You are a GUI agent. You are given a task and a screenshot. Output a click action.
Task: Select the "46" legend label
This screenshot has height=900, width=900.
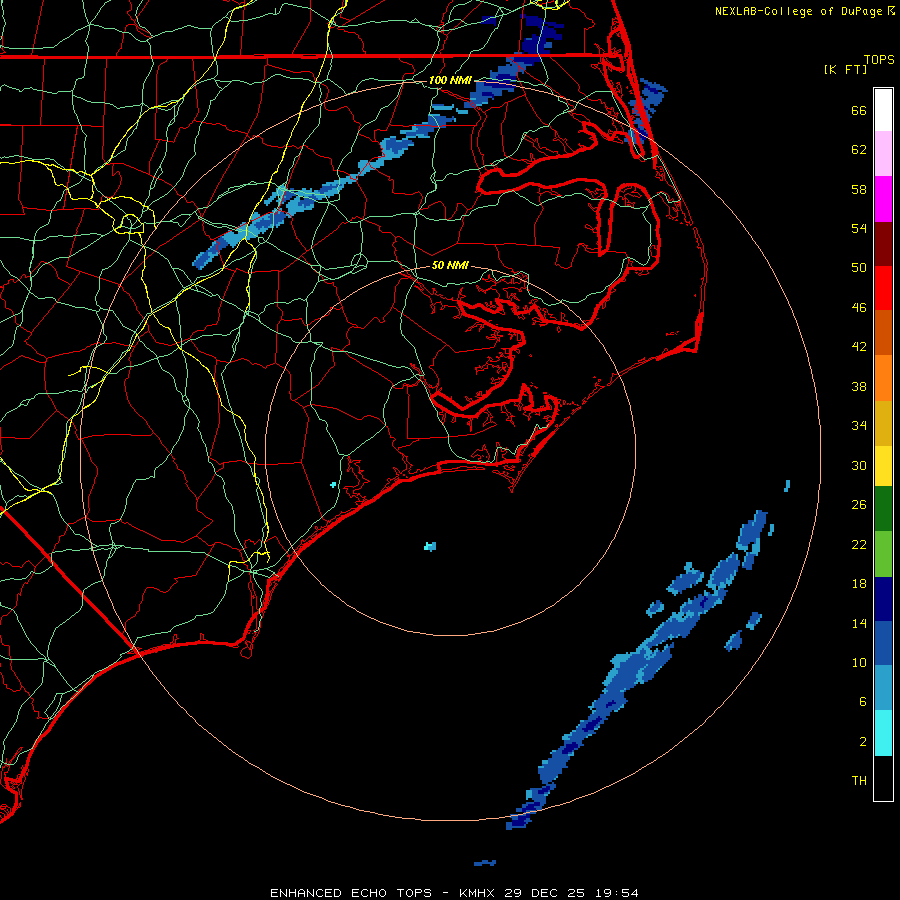[859, 308]
